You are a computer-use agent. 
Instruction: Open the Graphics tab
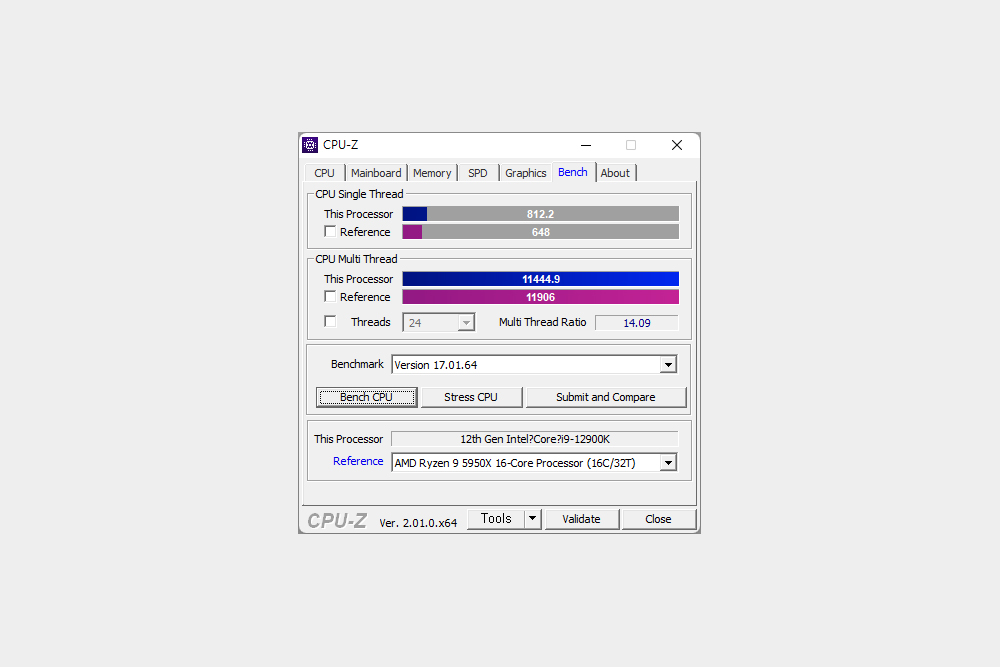point(526,173)
